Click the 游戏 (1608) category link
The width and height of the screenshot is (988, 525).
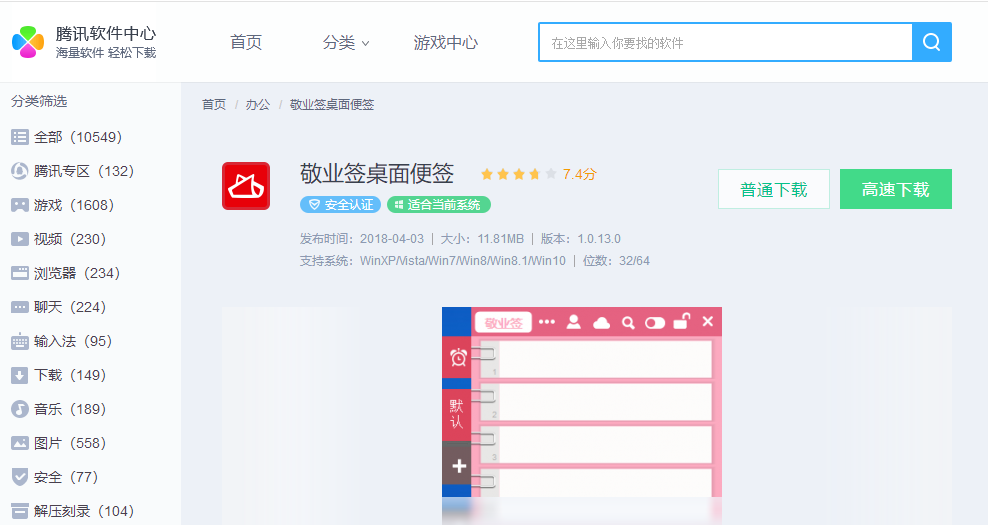click(74, 205)
